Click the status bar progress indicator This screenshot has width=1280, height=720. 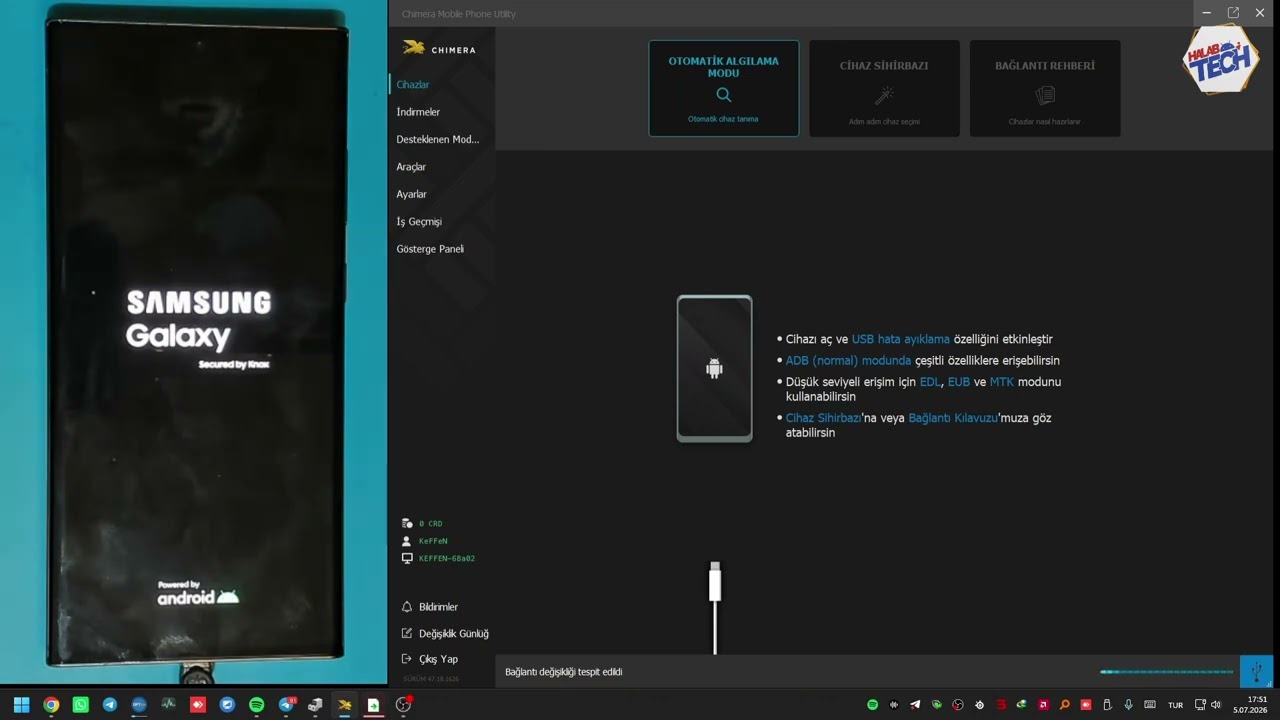1167,672
